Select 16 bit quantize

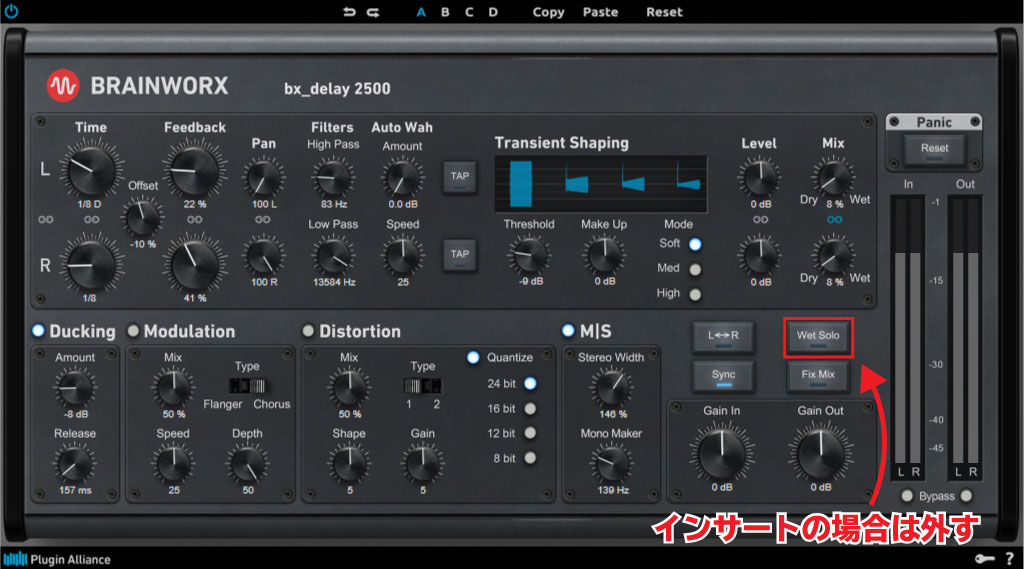click(x=530, y=409)
